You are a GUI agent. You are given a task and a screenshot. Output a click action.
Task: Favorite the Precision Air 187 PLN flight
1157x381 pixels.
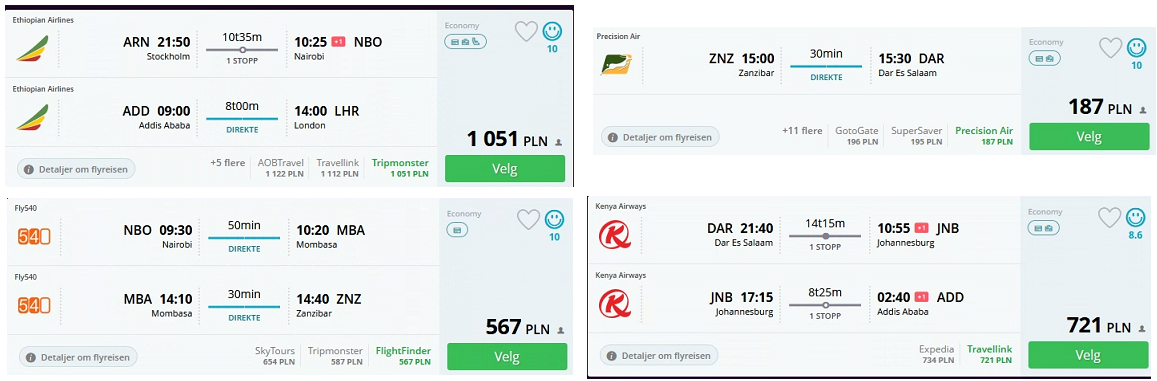[1111, 48]
